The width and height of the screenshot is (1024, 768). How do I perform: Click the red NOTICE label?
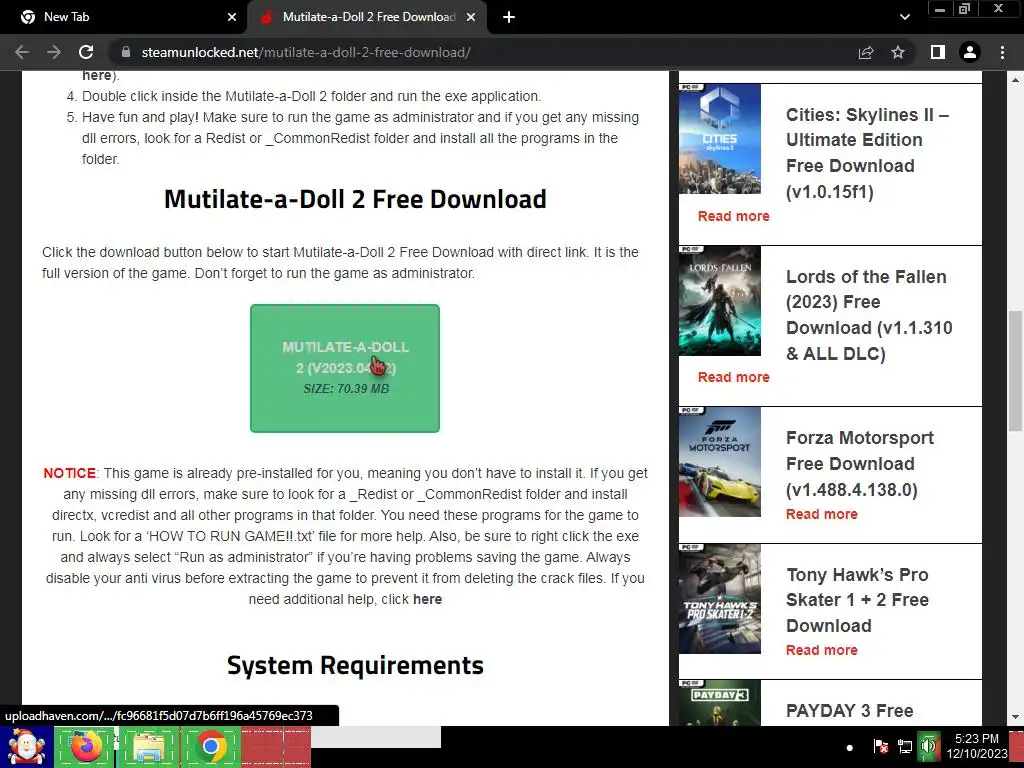click(69, 473)
